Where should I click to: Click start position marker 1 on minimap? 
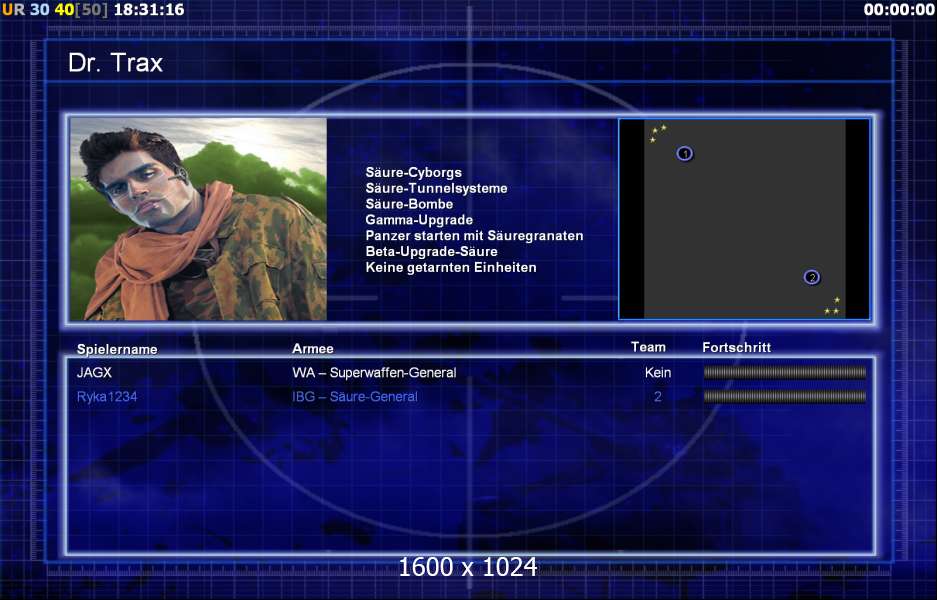point(685,154)
